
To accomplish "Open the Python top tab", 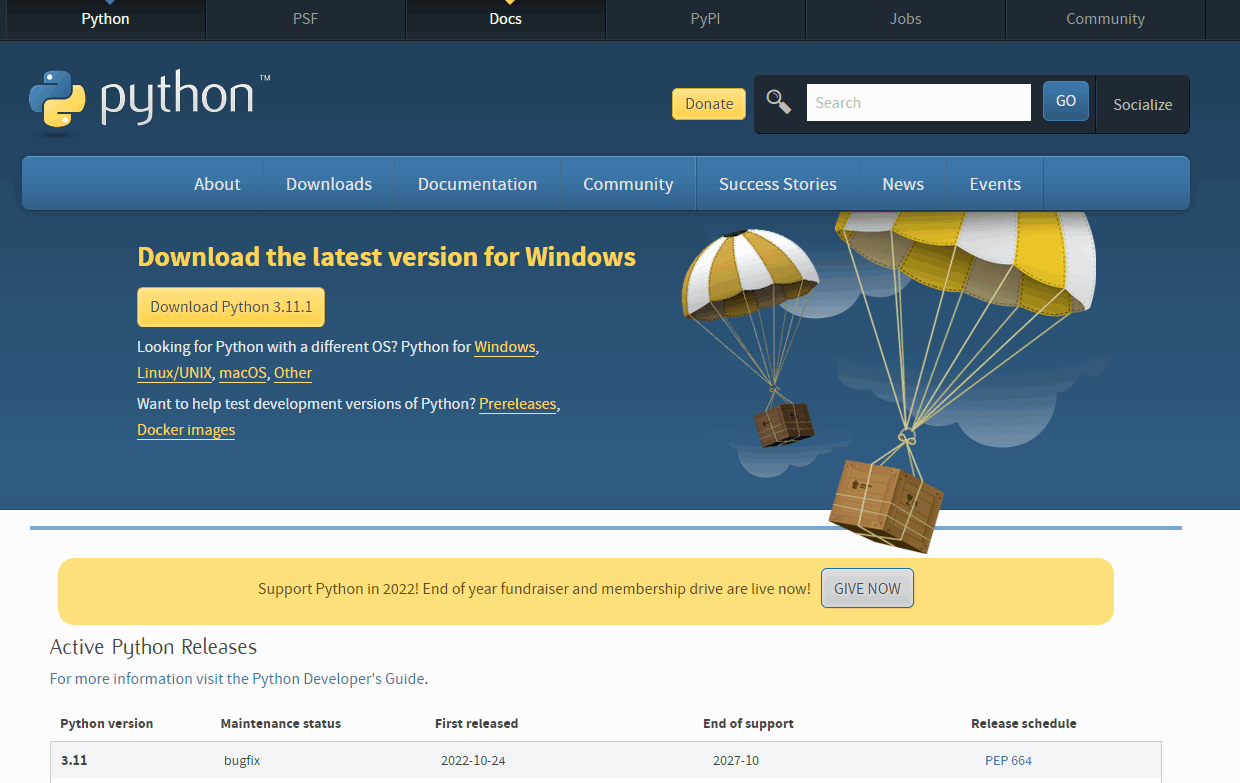I will pyautogui.click(x=105, y=19).
